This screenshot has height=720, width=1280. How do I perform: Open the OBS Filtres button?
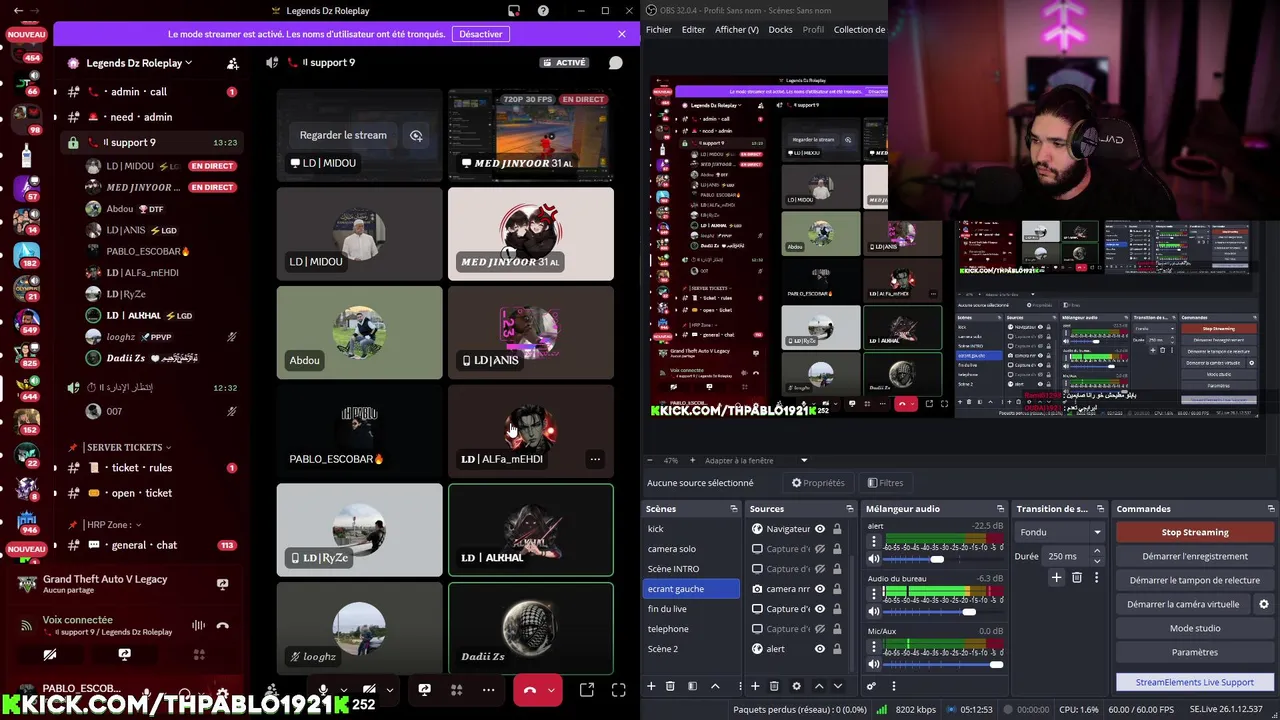pos(885,483)
